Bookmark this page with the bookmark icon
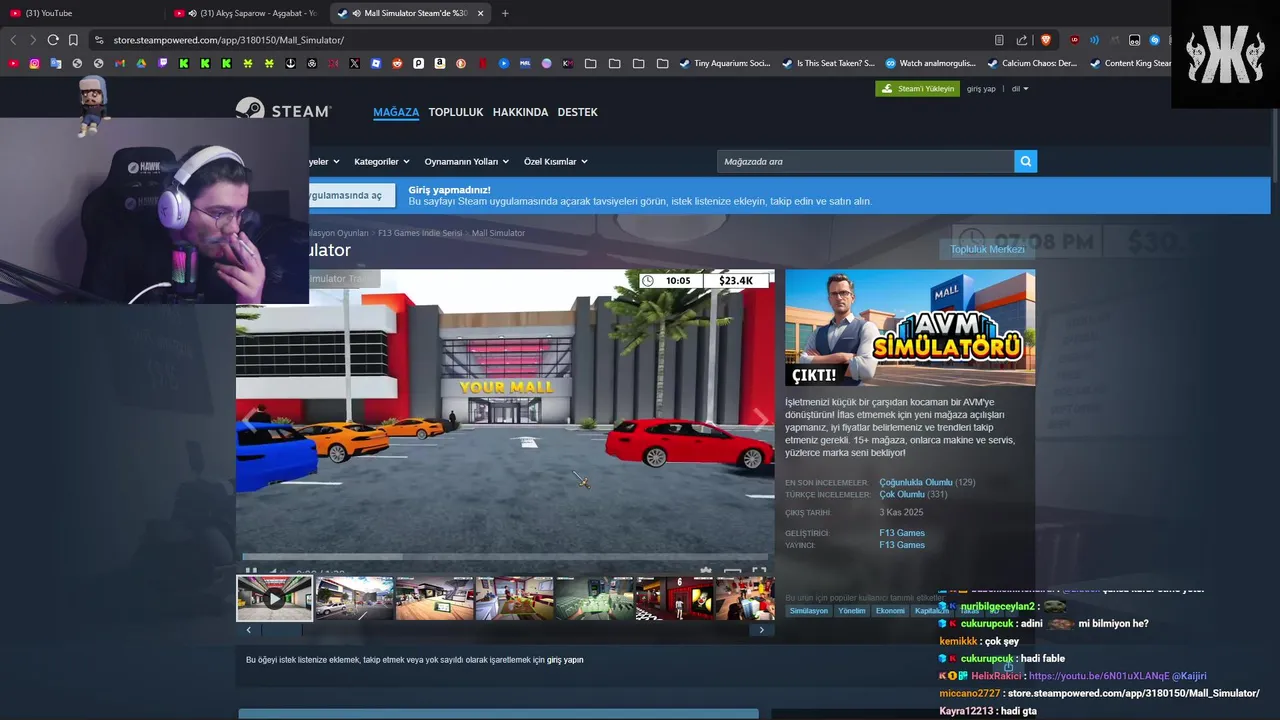1280x720 pixels. [x=73, y=40]
